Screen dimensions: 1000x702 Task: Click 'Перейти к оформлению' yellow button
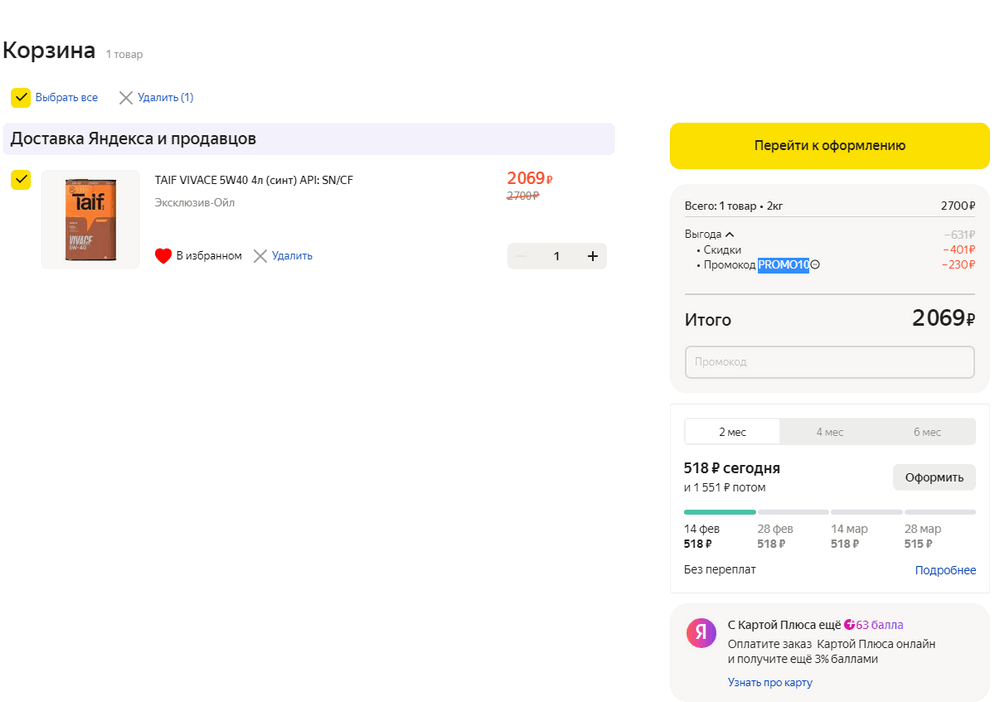(x=829, y=145)
